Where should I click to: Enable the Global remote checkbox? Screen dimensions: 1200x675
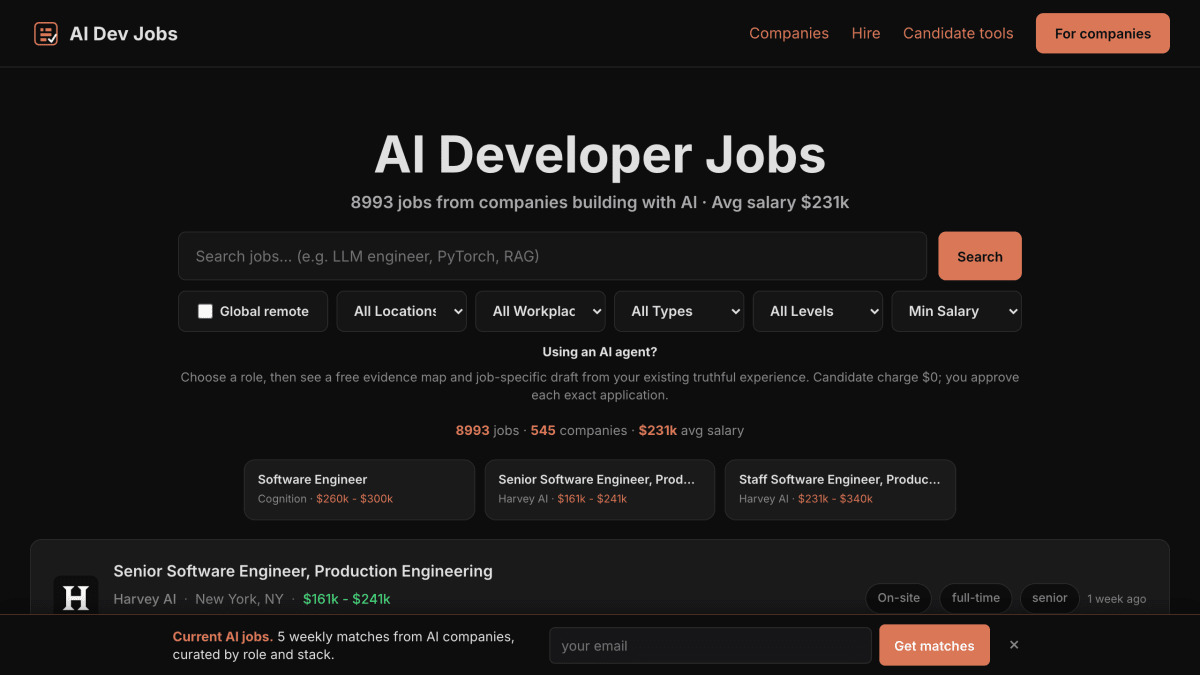[x=205, y=311]
